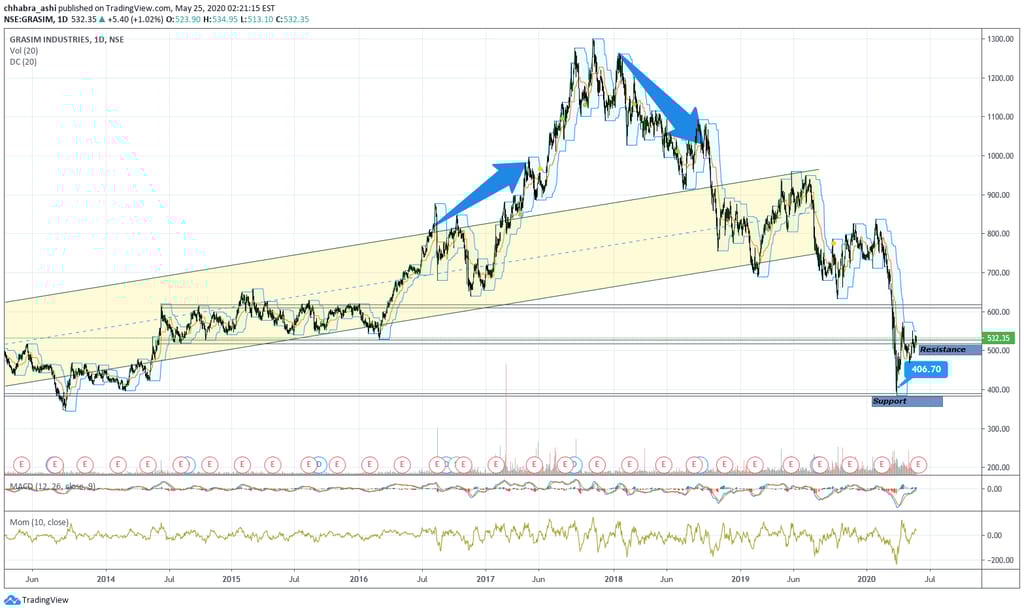Click the 2017 label on time axis

click(x=486, y=579)
